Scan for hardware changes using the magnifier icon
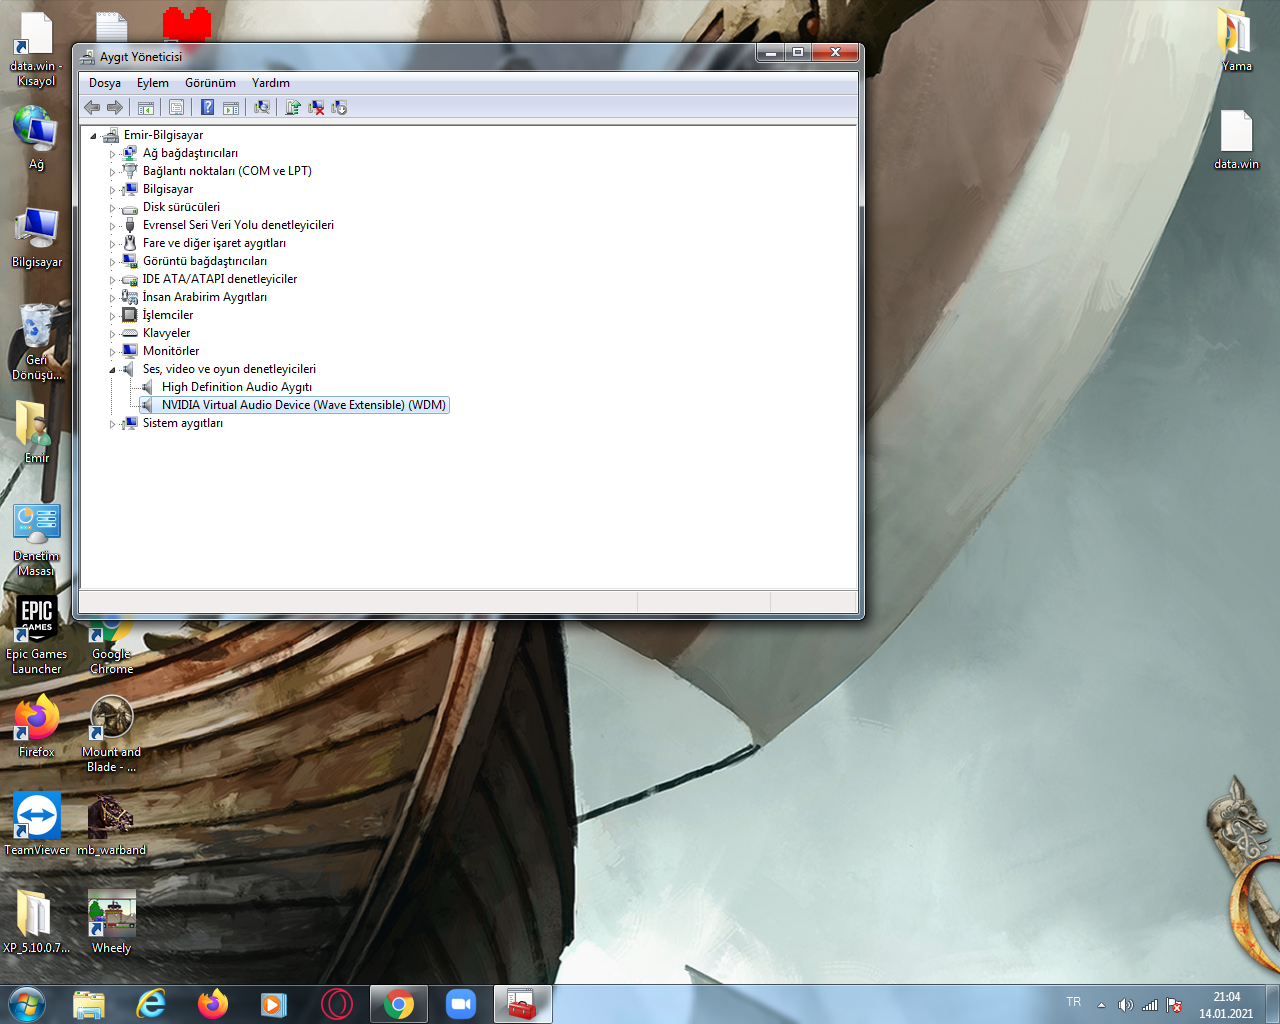1280x1024 pixels. 262,107
